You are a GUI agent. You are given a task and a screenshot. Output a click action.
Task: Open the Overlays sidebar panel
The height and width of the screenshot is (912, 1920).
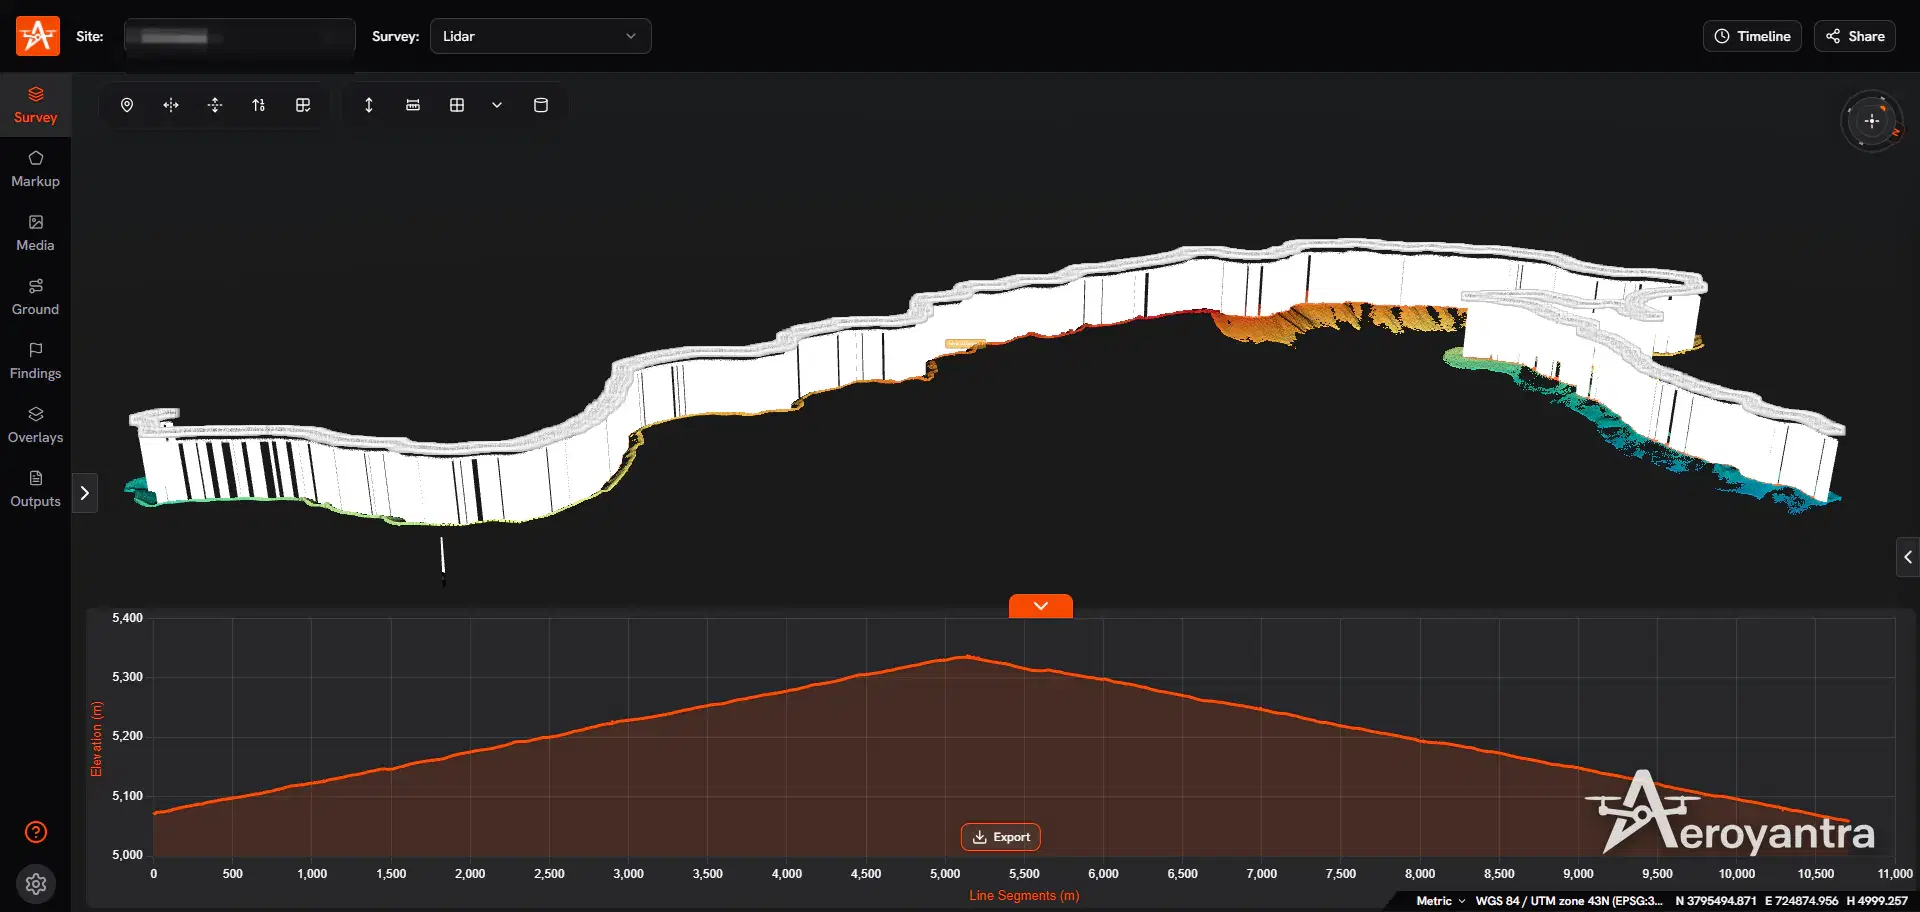35,425
